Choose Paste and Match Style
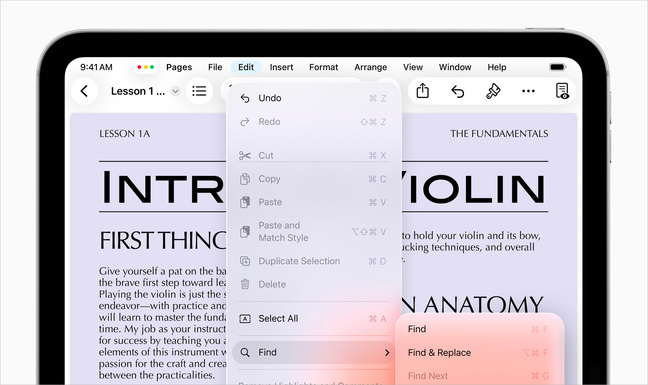Image resolution: width=648 pixels, height=385 pixels. pyautogui.click(x=313, y=231)
